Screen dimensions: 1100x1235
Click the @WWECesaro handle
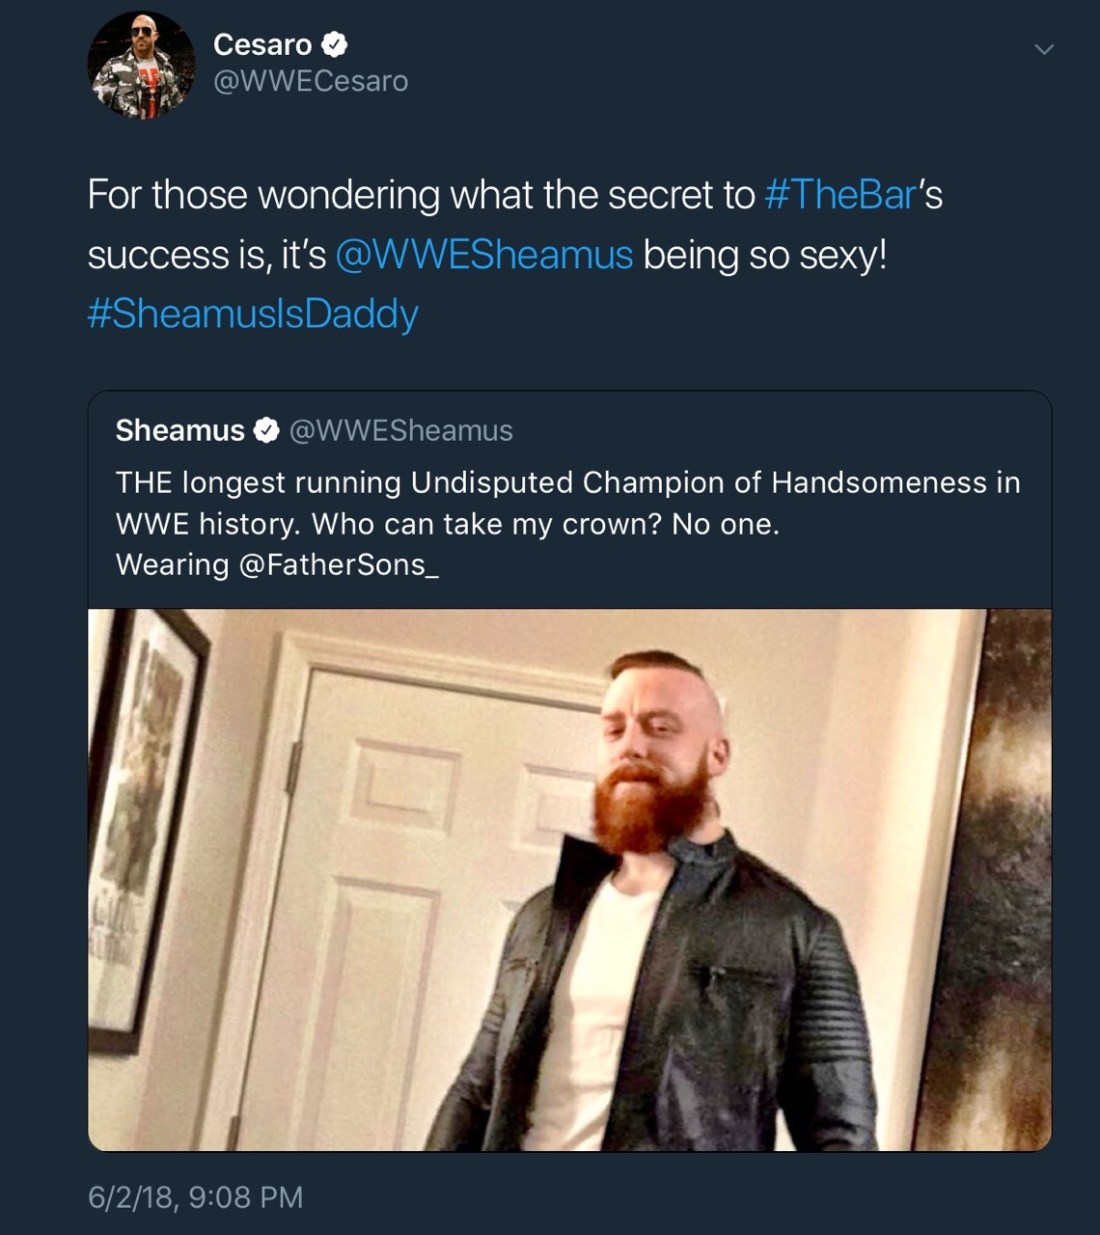pyautogui.click(x=311, y=81)
